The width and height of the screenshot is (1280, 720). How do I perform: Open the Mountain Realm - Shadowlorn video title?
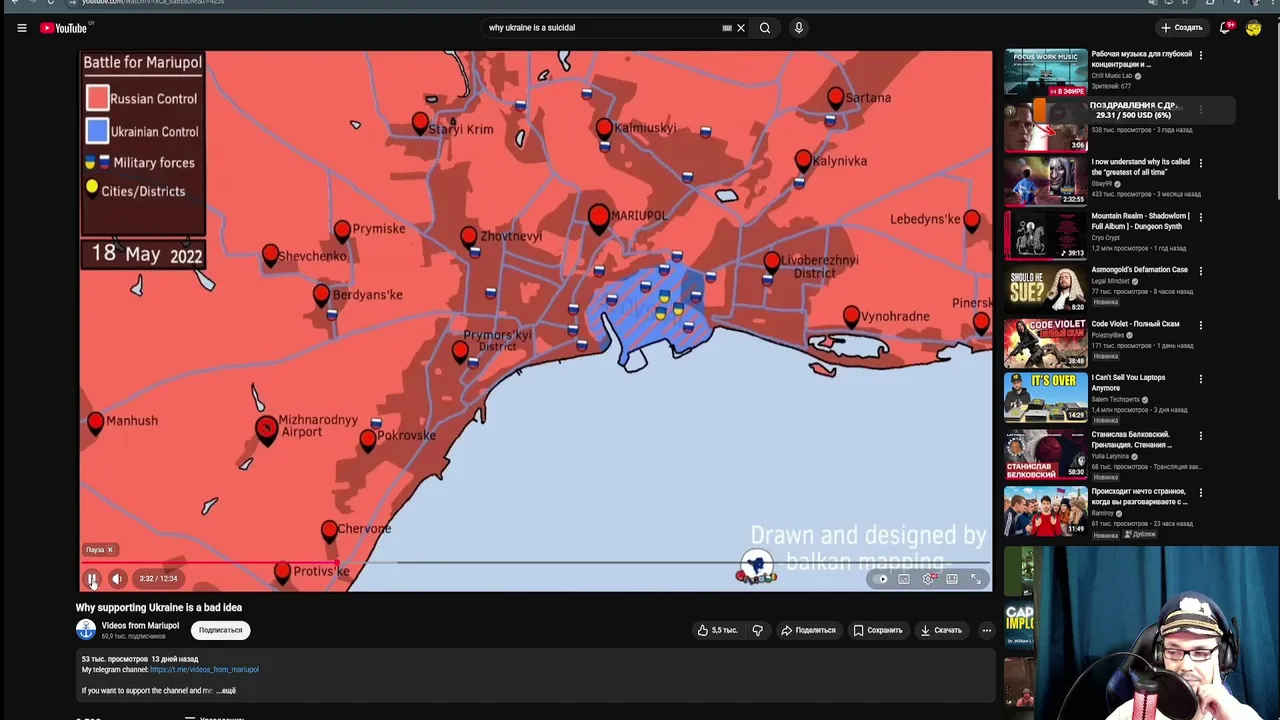pyautogui.click(x=1141, y=221)
